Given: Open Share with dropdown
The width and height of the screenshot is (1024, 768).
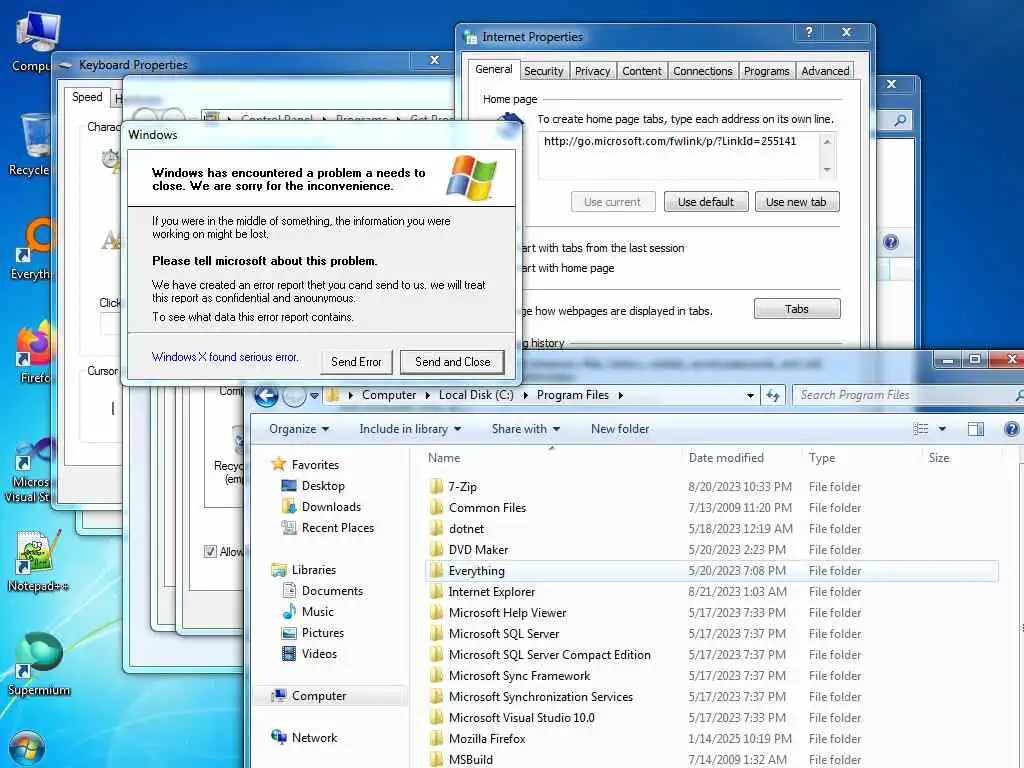Looking at the screenshot, I should (526, 429).
